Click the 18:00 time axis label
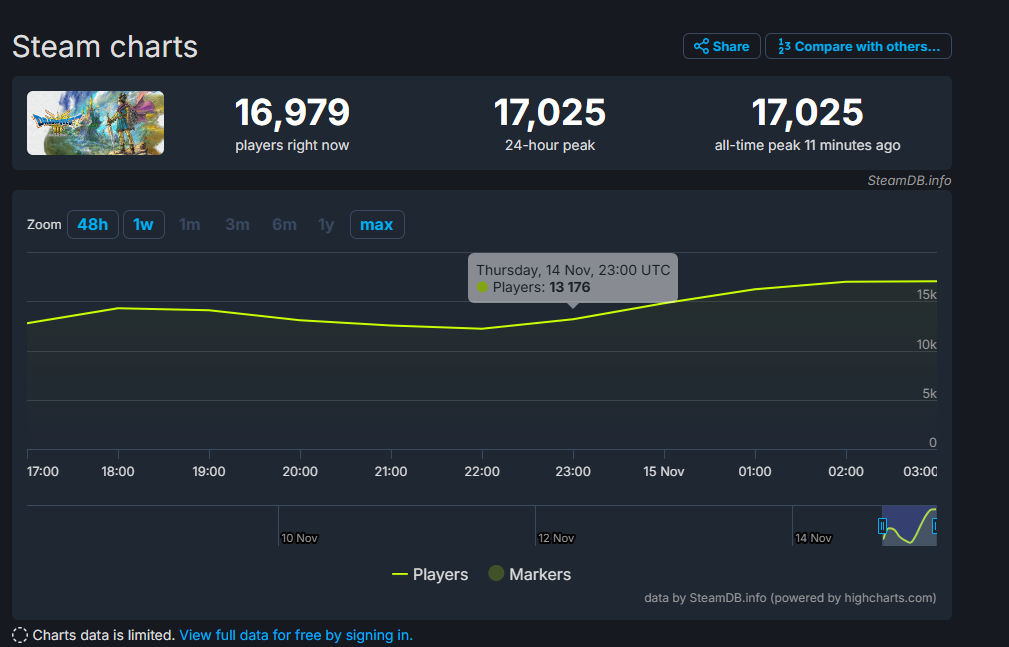The width and height of the screenshot is (1009, 647). coord(118,471)
